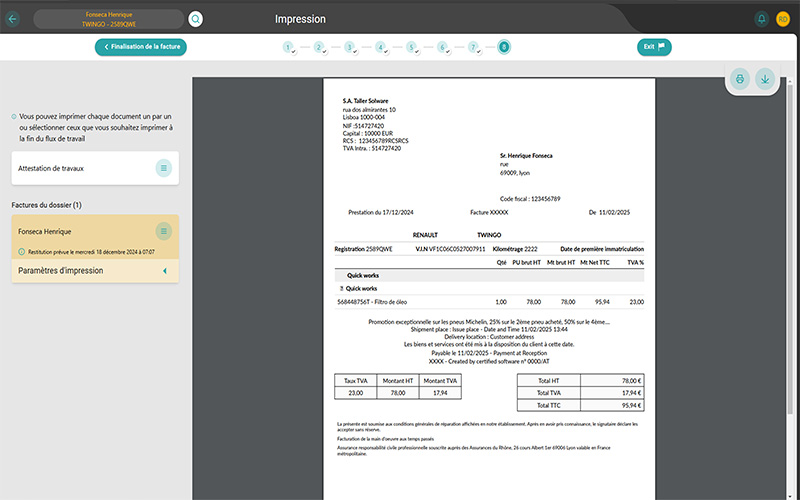800x500 pixels.
Task: Select current workflow step 8
Action: coord(503,46)
